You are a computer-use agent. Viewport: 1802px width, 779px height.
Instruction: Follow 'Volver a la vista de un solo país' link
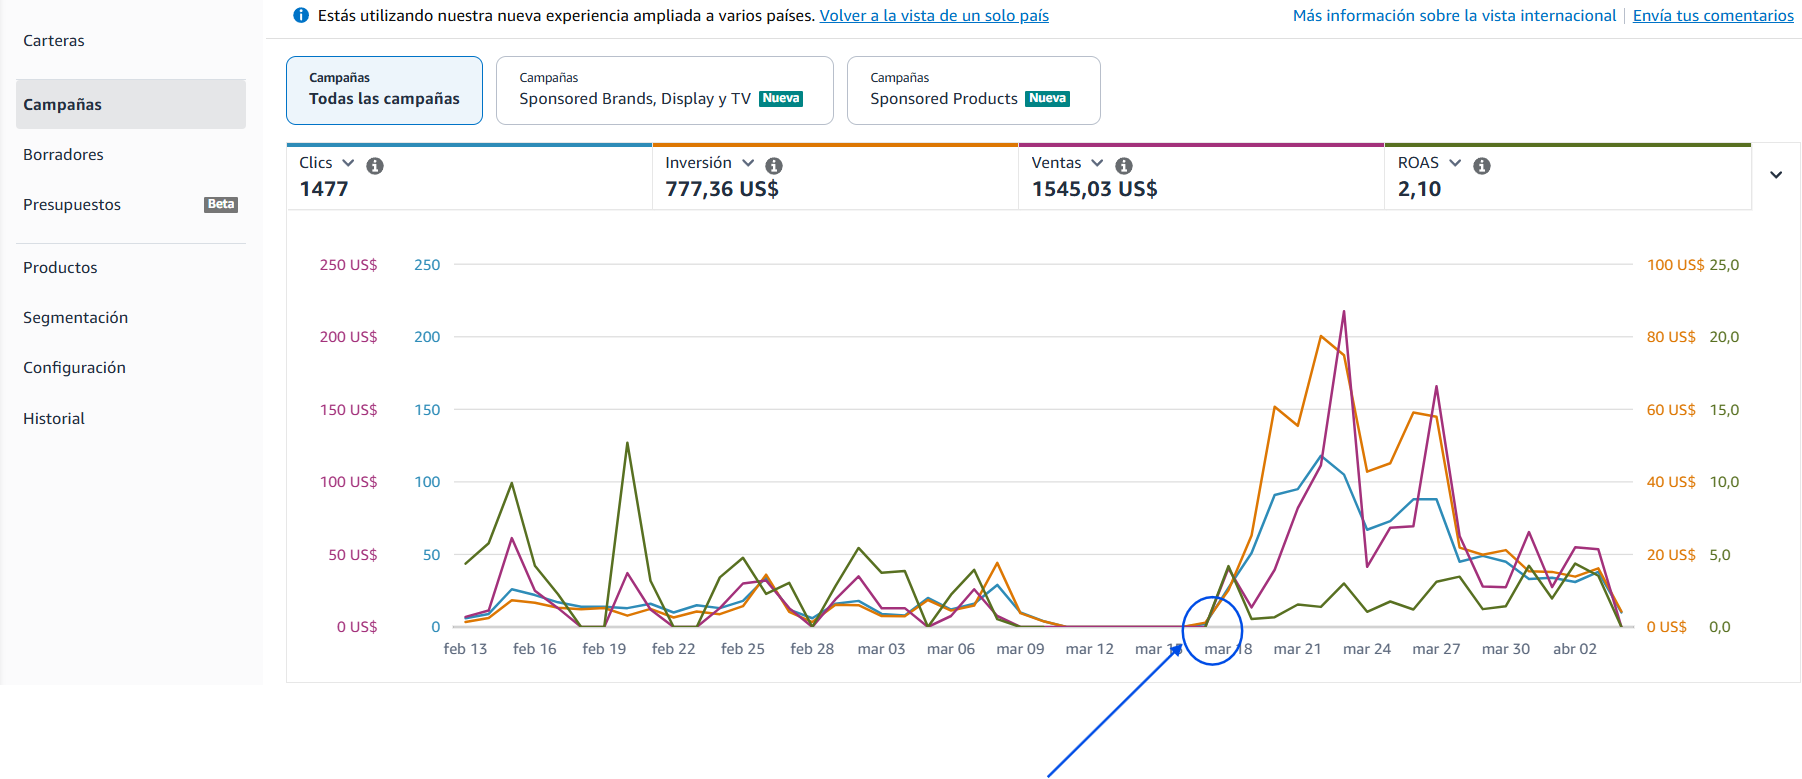tap(934, 16)
